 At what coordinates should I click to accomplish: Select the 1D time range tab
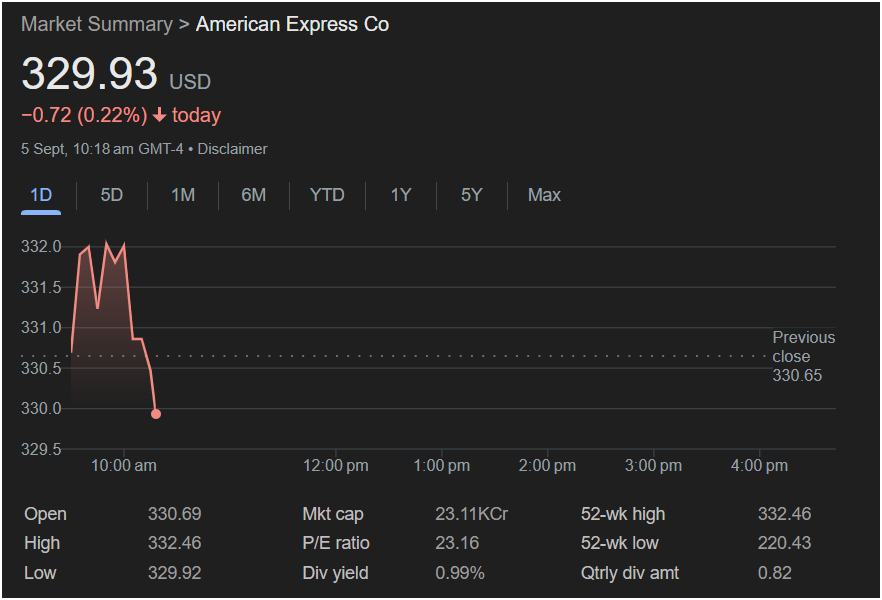tap(41, 195)
